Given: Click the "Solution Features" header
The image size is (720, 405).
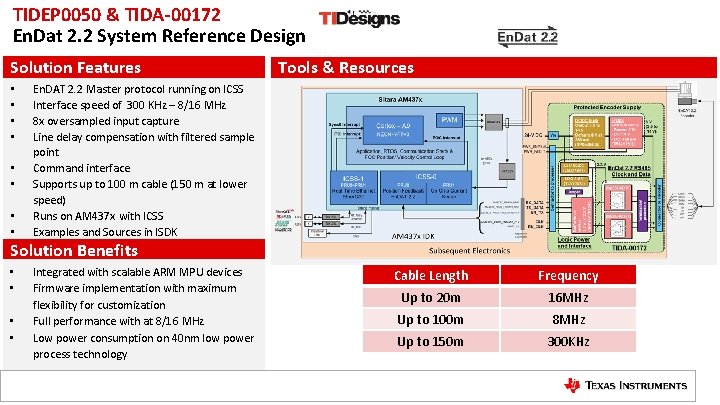Looking at the screenshot, I should [134, 68].
